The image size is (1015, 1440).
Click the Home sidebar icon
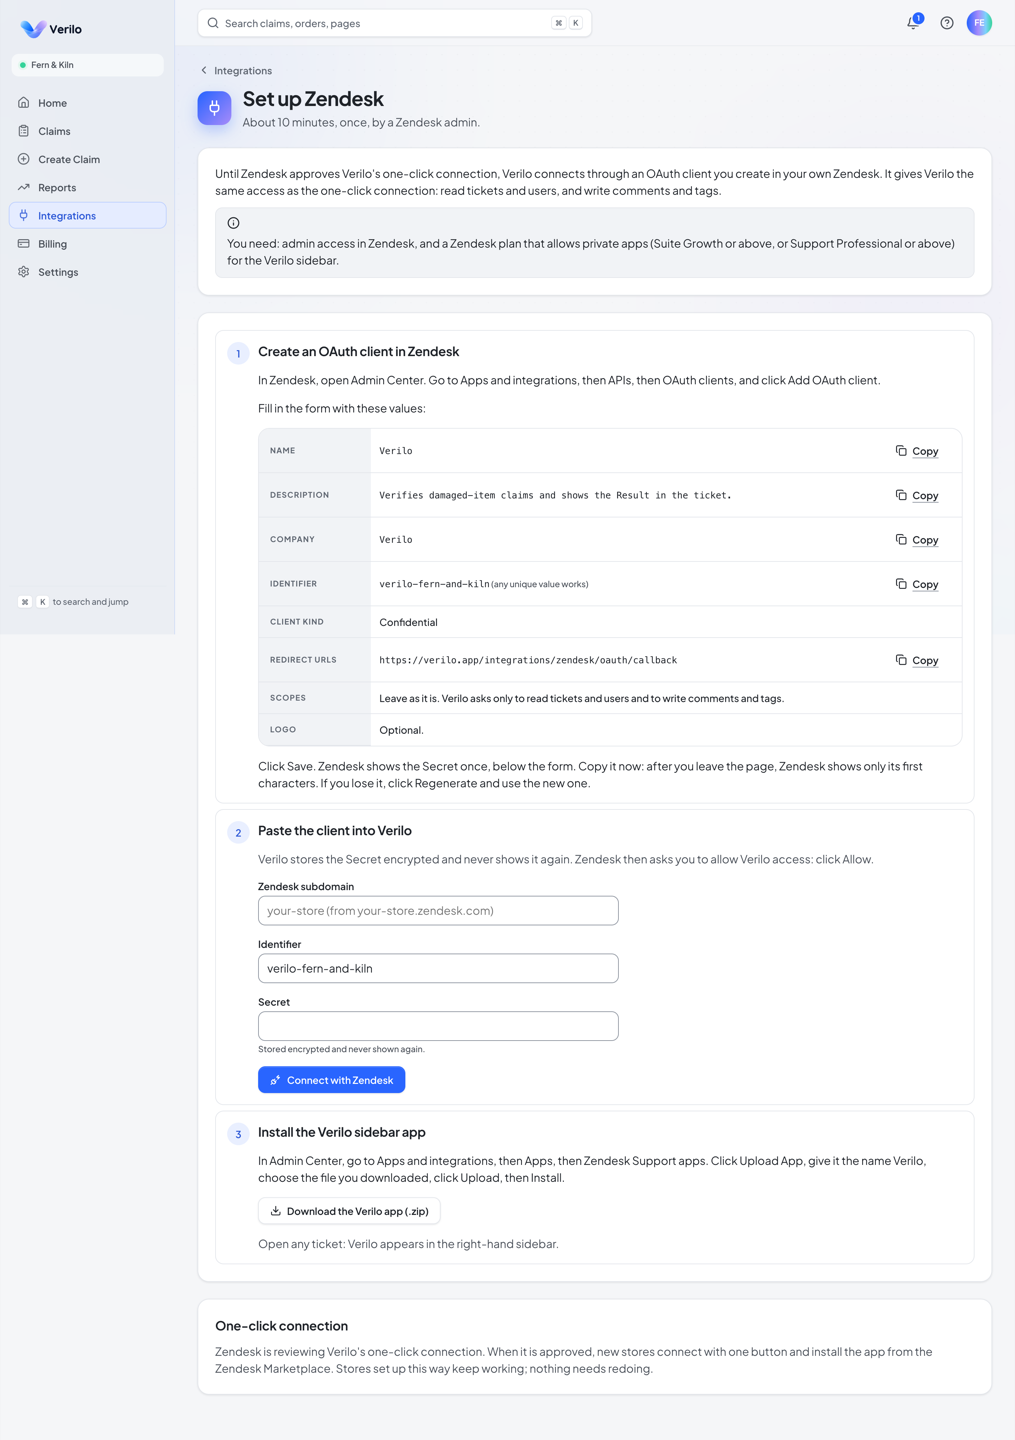pos(24,103)
